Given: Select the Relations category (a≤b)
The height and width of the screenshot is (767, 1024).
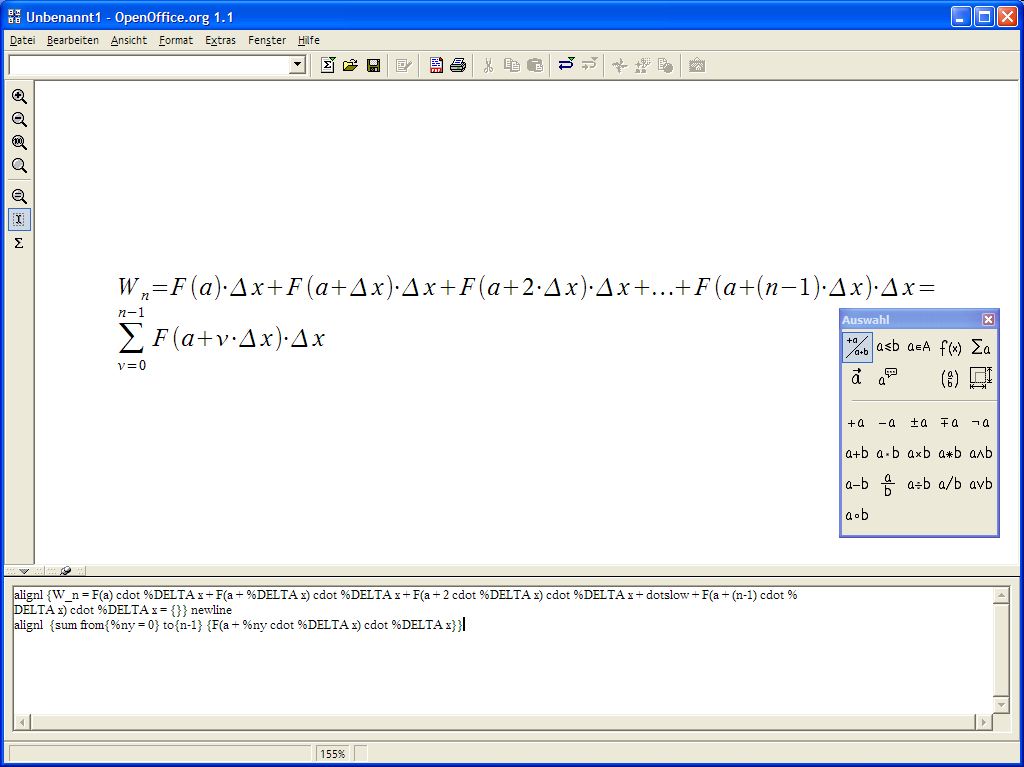Looking at the screenshot, I should [x=887, y=347].
